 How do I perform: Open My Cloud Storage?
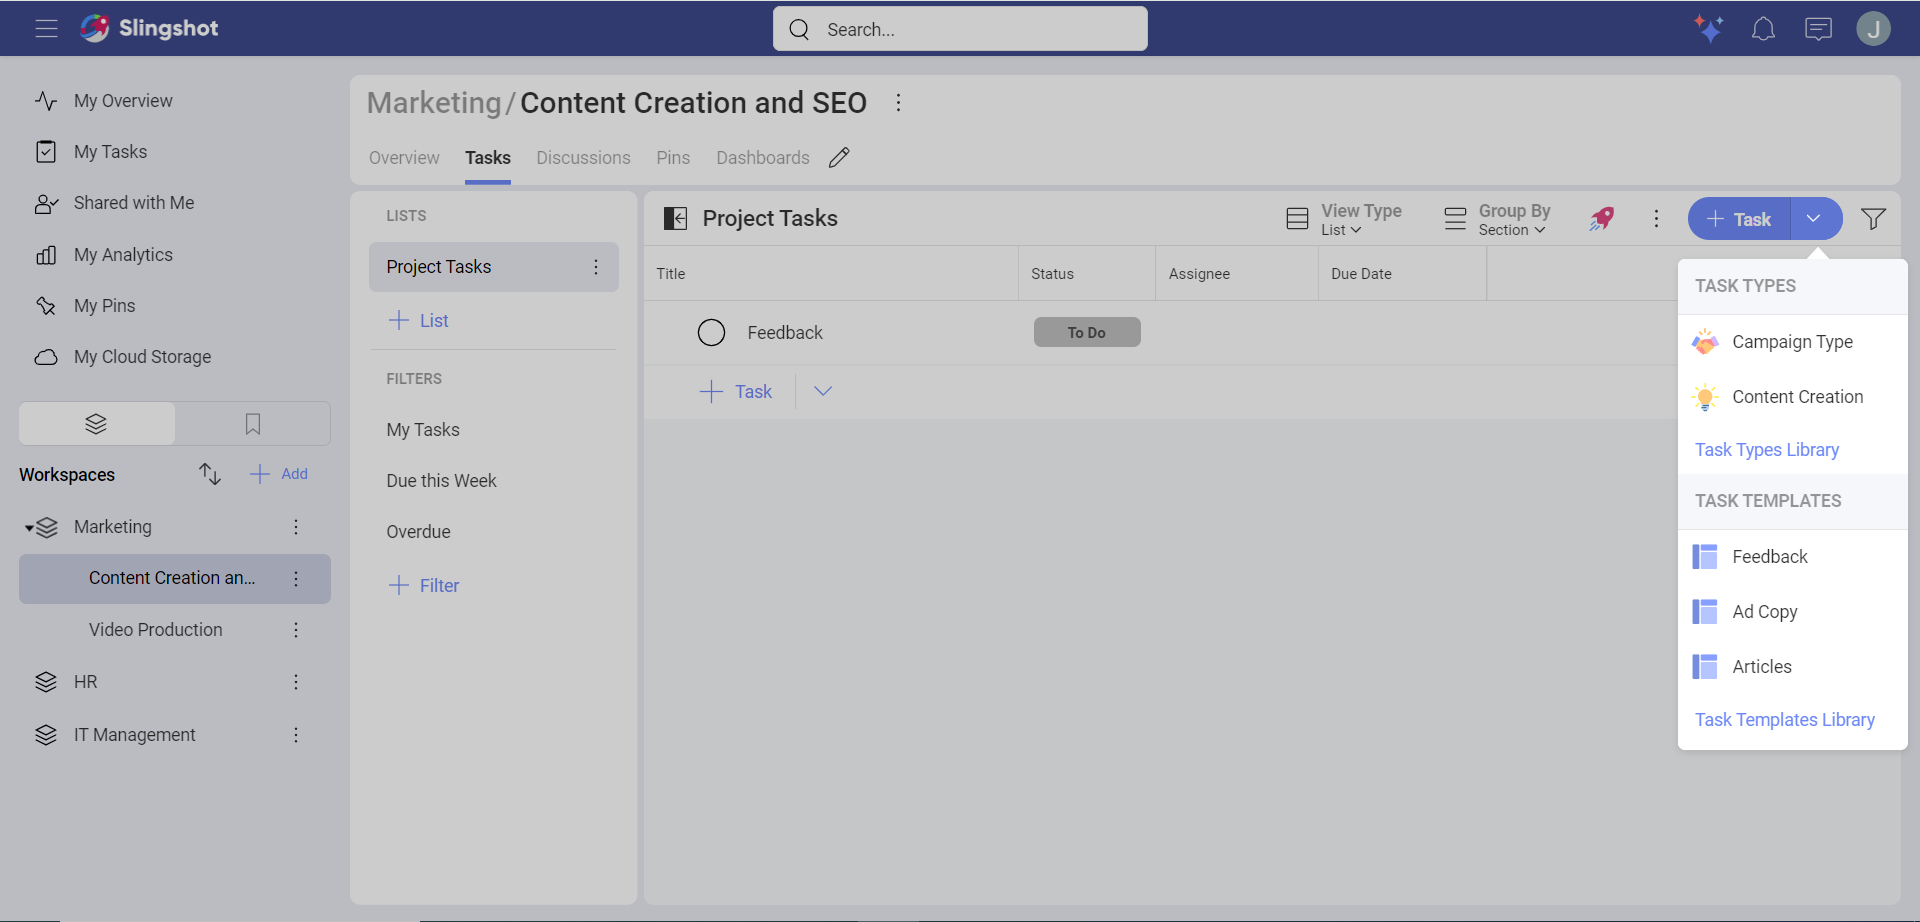coord(142,357)
